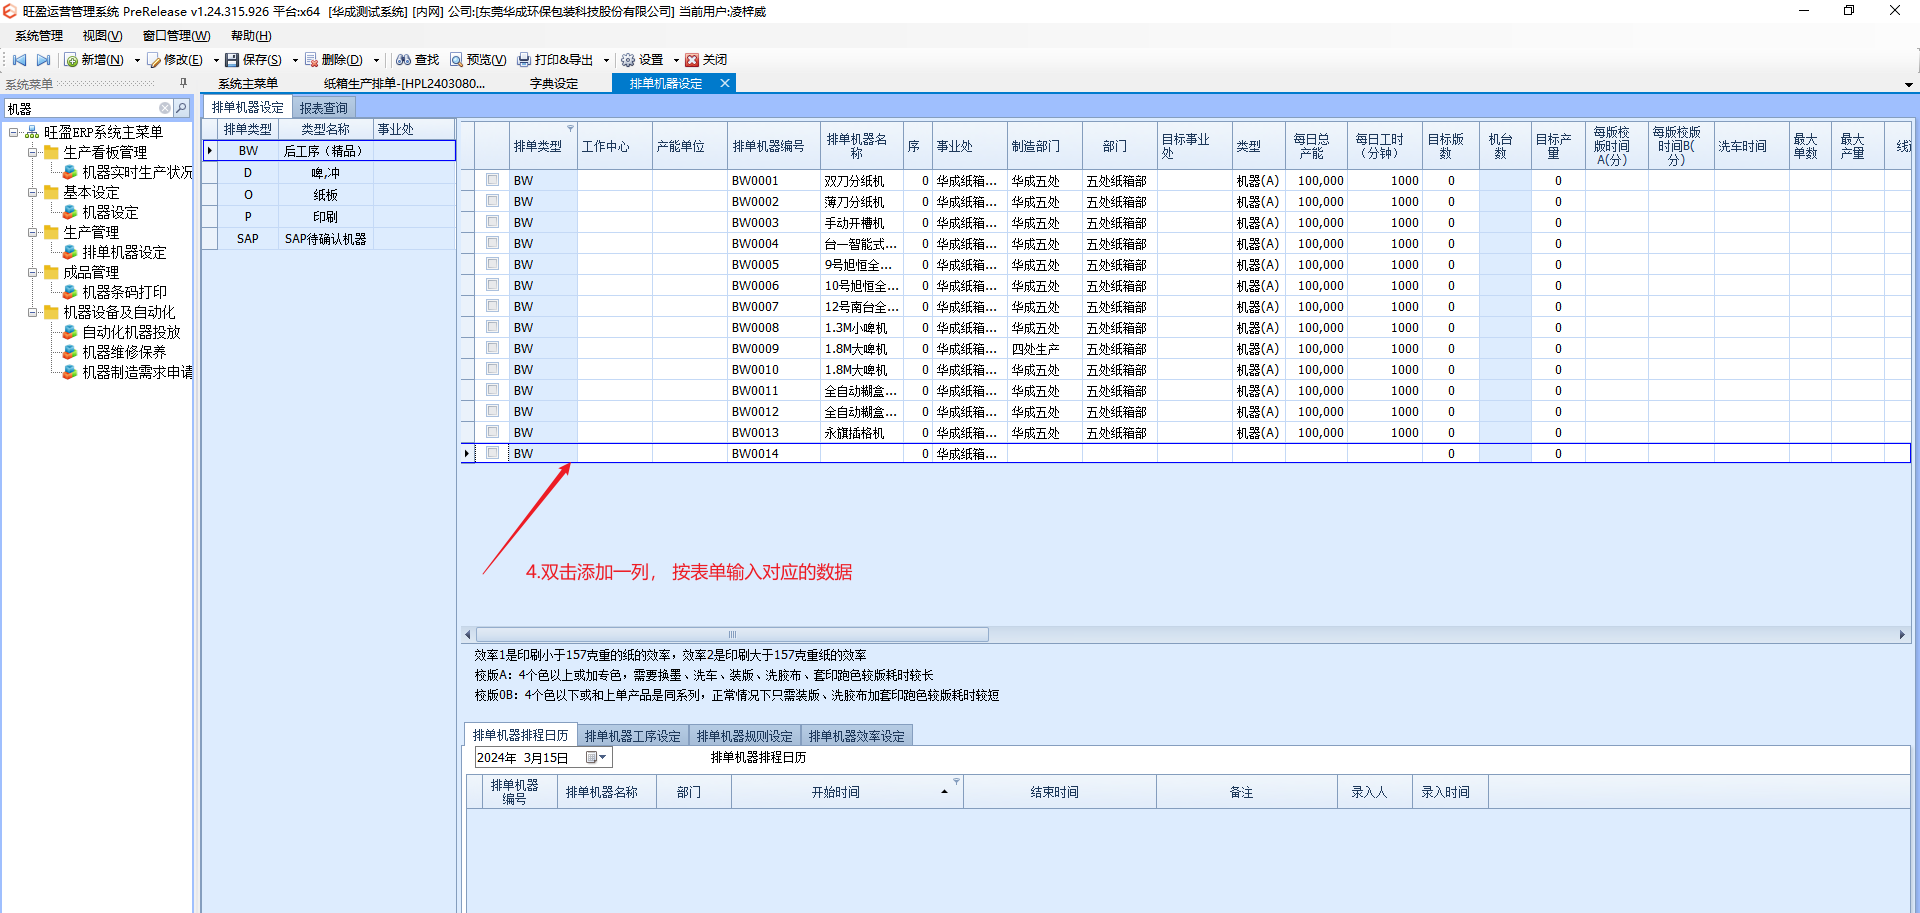Click the 查找 find toolbar button
Image resolution: width=1920 pixels, height=913 pixels.
click(x=418, y=60)
